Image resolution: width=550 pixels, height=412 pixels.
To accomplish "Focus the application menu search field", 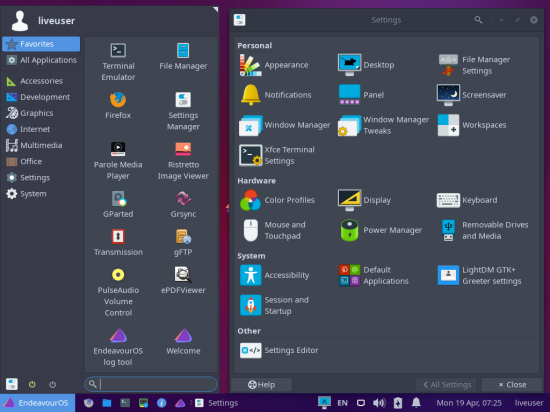I will (x=151, y=384).
